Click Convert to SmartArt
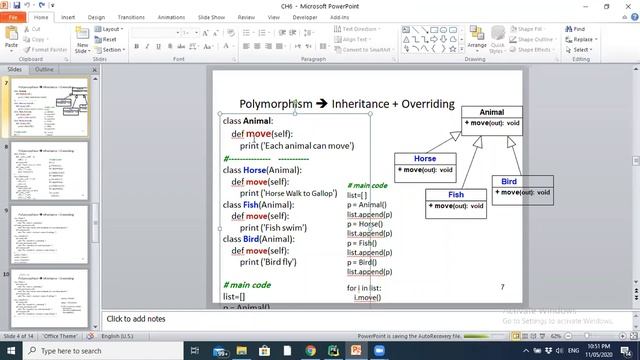640x360 pixels. [364, 49]
